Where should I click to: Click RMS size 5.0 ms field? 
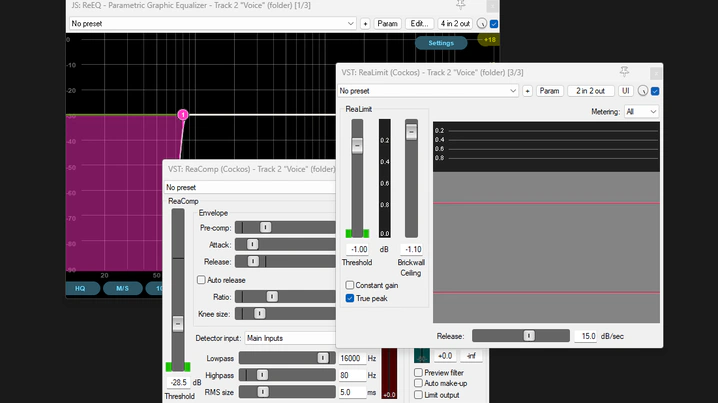click(352, 392)
